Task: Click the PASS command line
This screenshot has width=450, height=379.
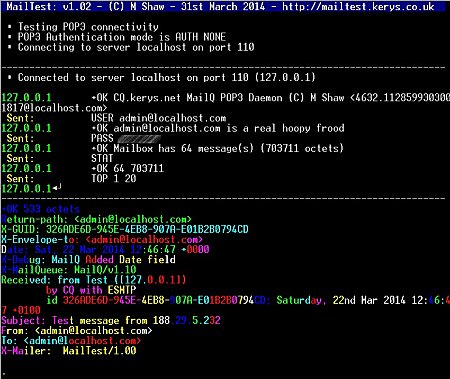Action: [126, 138]
